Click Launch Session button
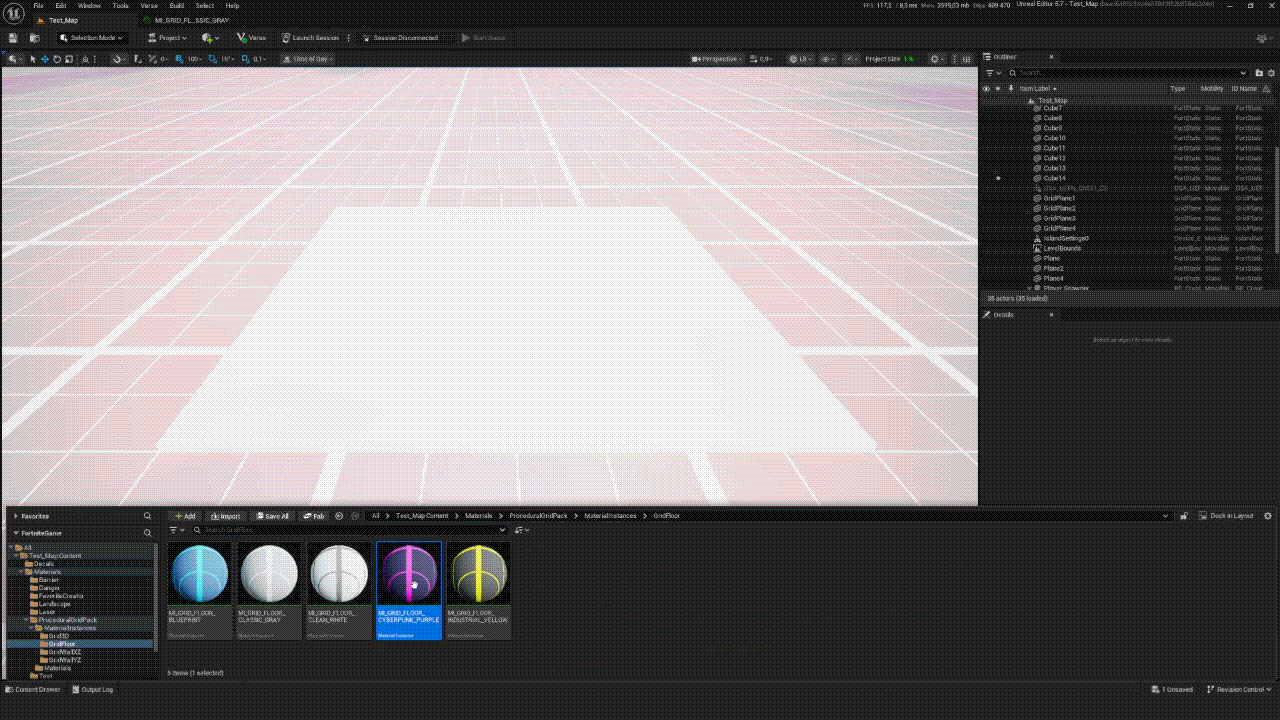Viewport: 1280px width, 720px height. pos(310,38)
